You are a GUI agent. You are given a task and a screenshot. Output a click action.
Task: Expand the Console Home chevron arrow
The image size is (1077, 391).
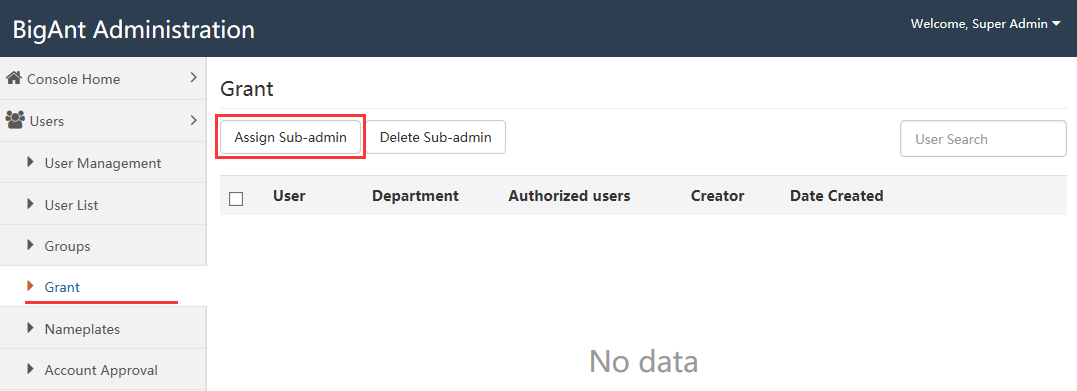(x=193, y=78)
